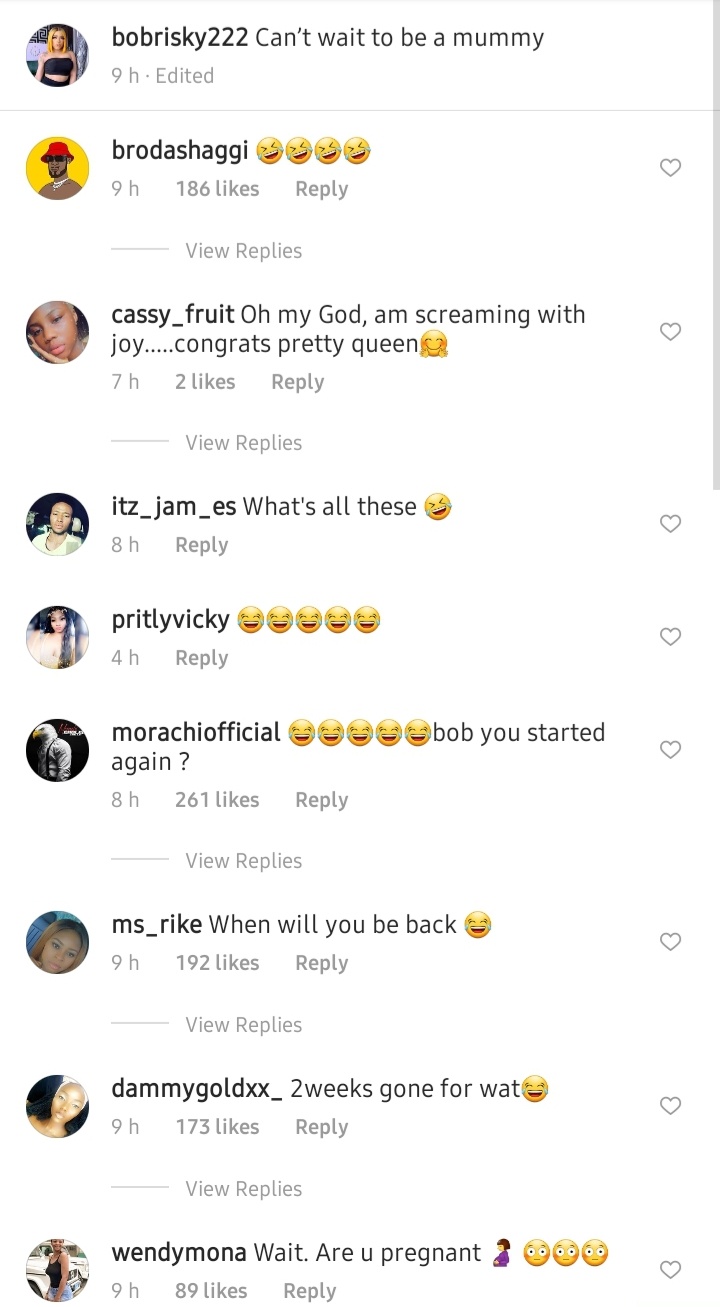Tap the heart beside ms_rike's comment
Screen dimensions: 720x1307
[670, 942]
